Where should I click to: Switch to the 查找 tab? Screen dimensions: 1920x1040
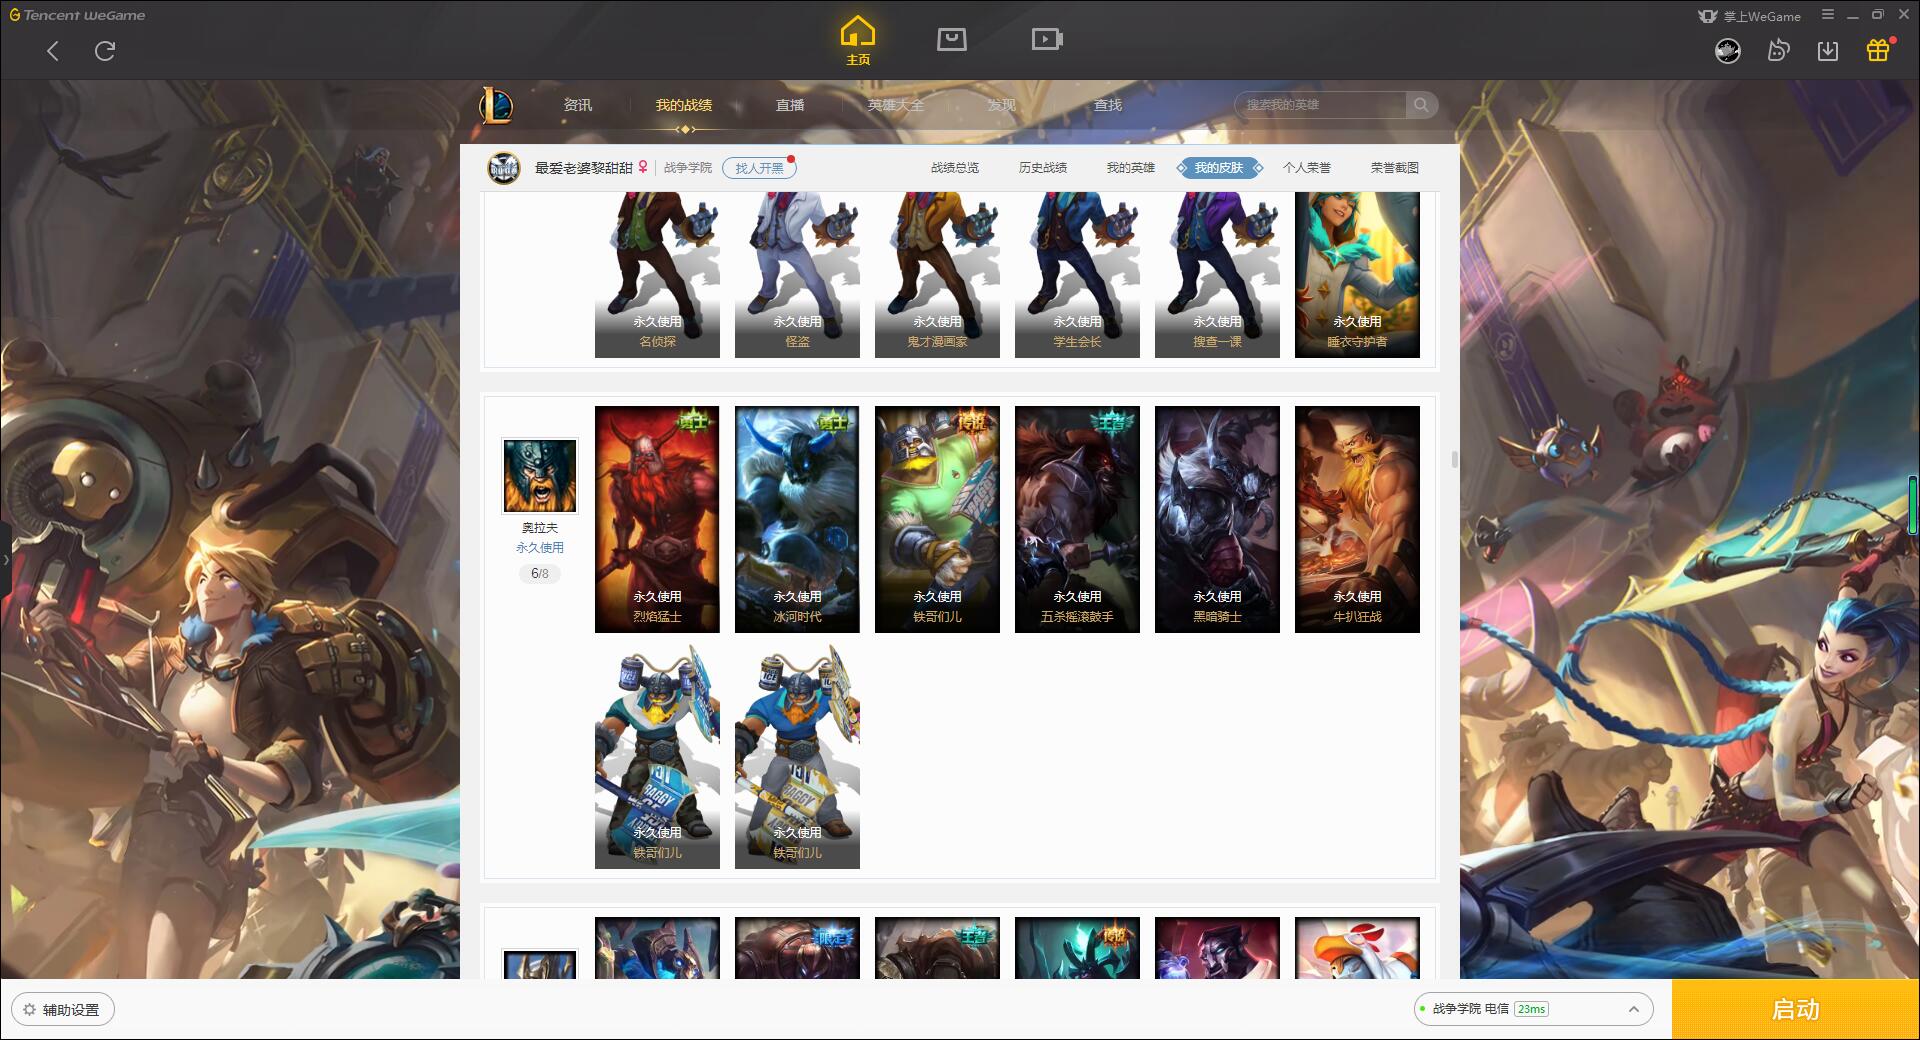pos(1108,105)
